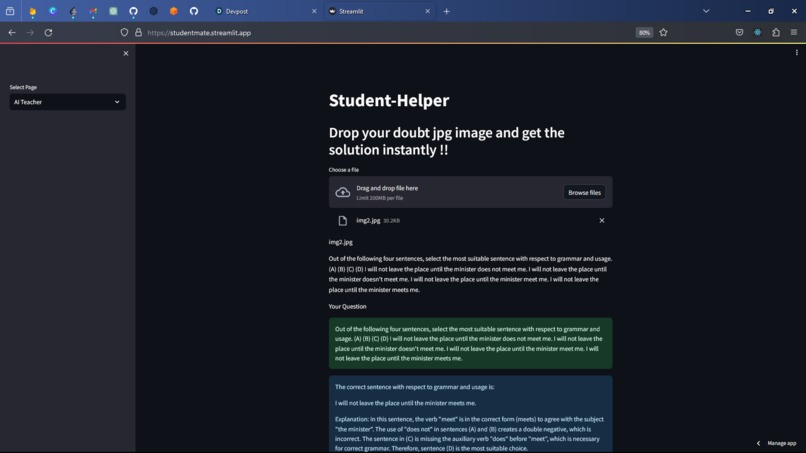Screen dimensions: 806x453
Task: Close the Devpost tab
Action: [314, 11]
